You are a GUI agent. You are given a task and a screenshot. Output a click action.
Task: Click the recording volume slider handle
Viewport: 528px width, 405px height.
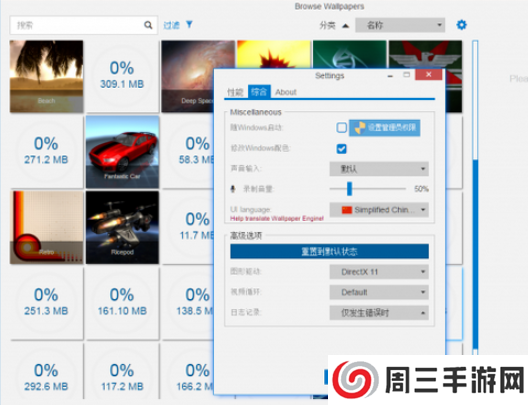[349, 189]
